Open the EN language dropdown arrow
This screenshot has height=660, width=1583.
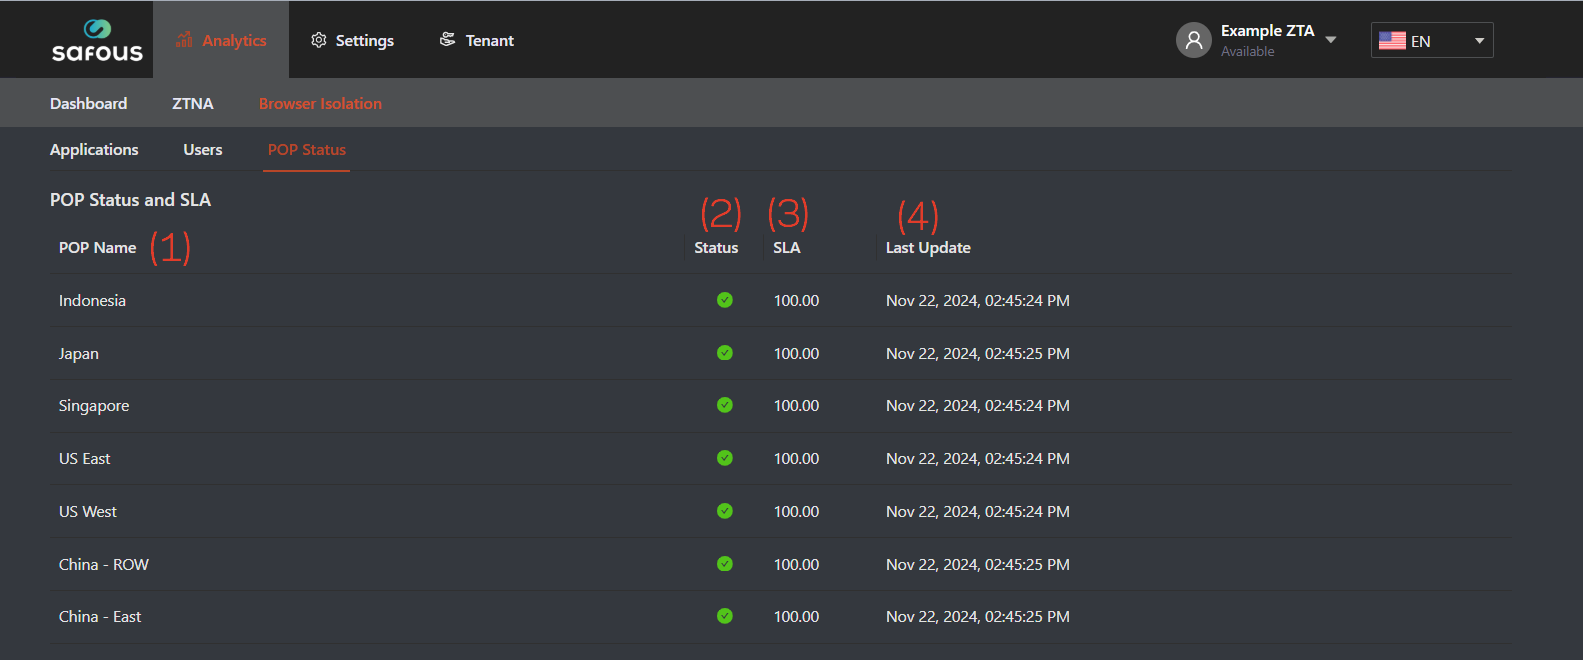tap(1479, 41)
